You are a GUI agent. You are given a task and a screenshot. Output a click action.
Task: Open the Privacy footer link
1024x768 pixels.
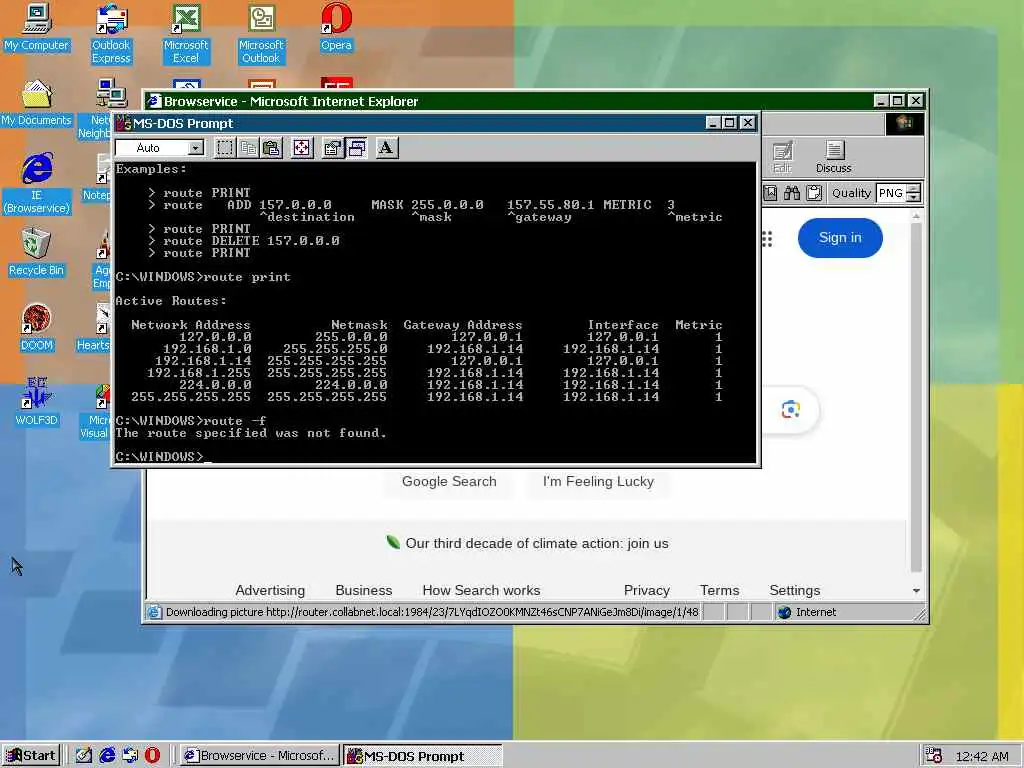coord(647,590)
